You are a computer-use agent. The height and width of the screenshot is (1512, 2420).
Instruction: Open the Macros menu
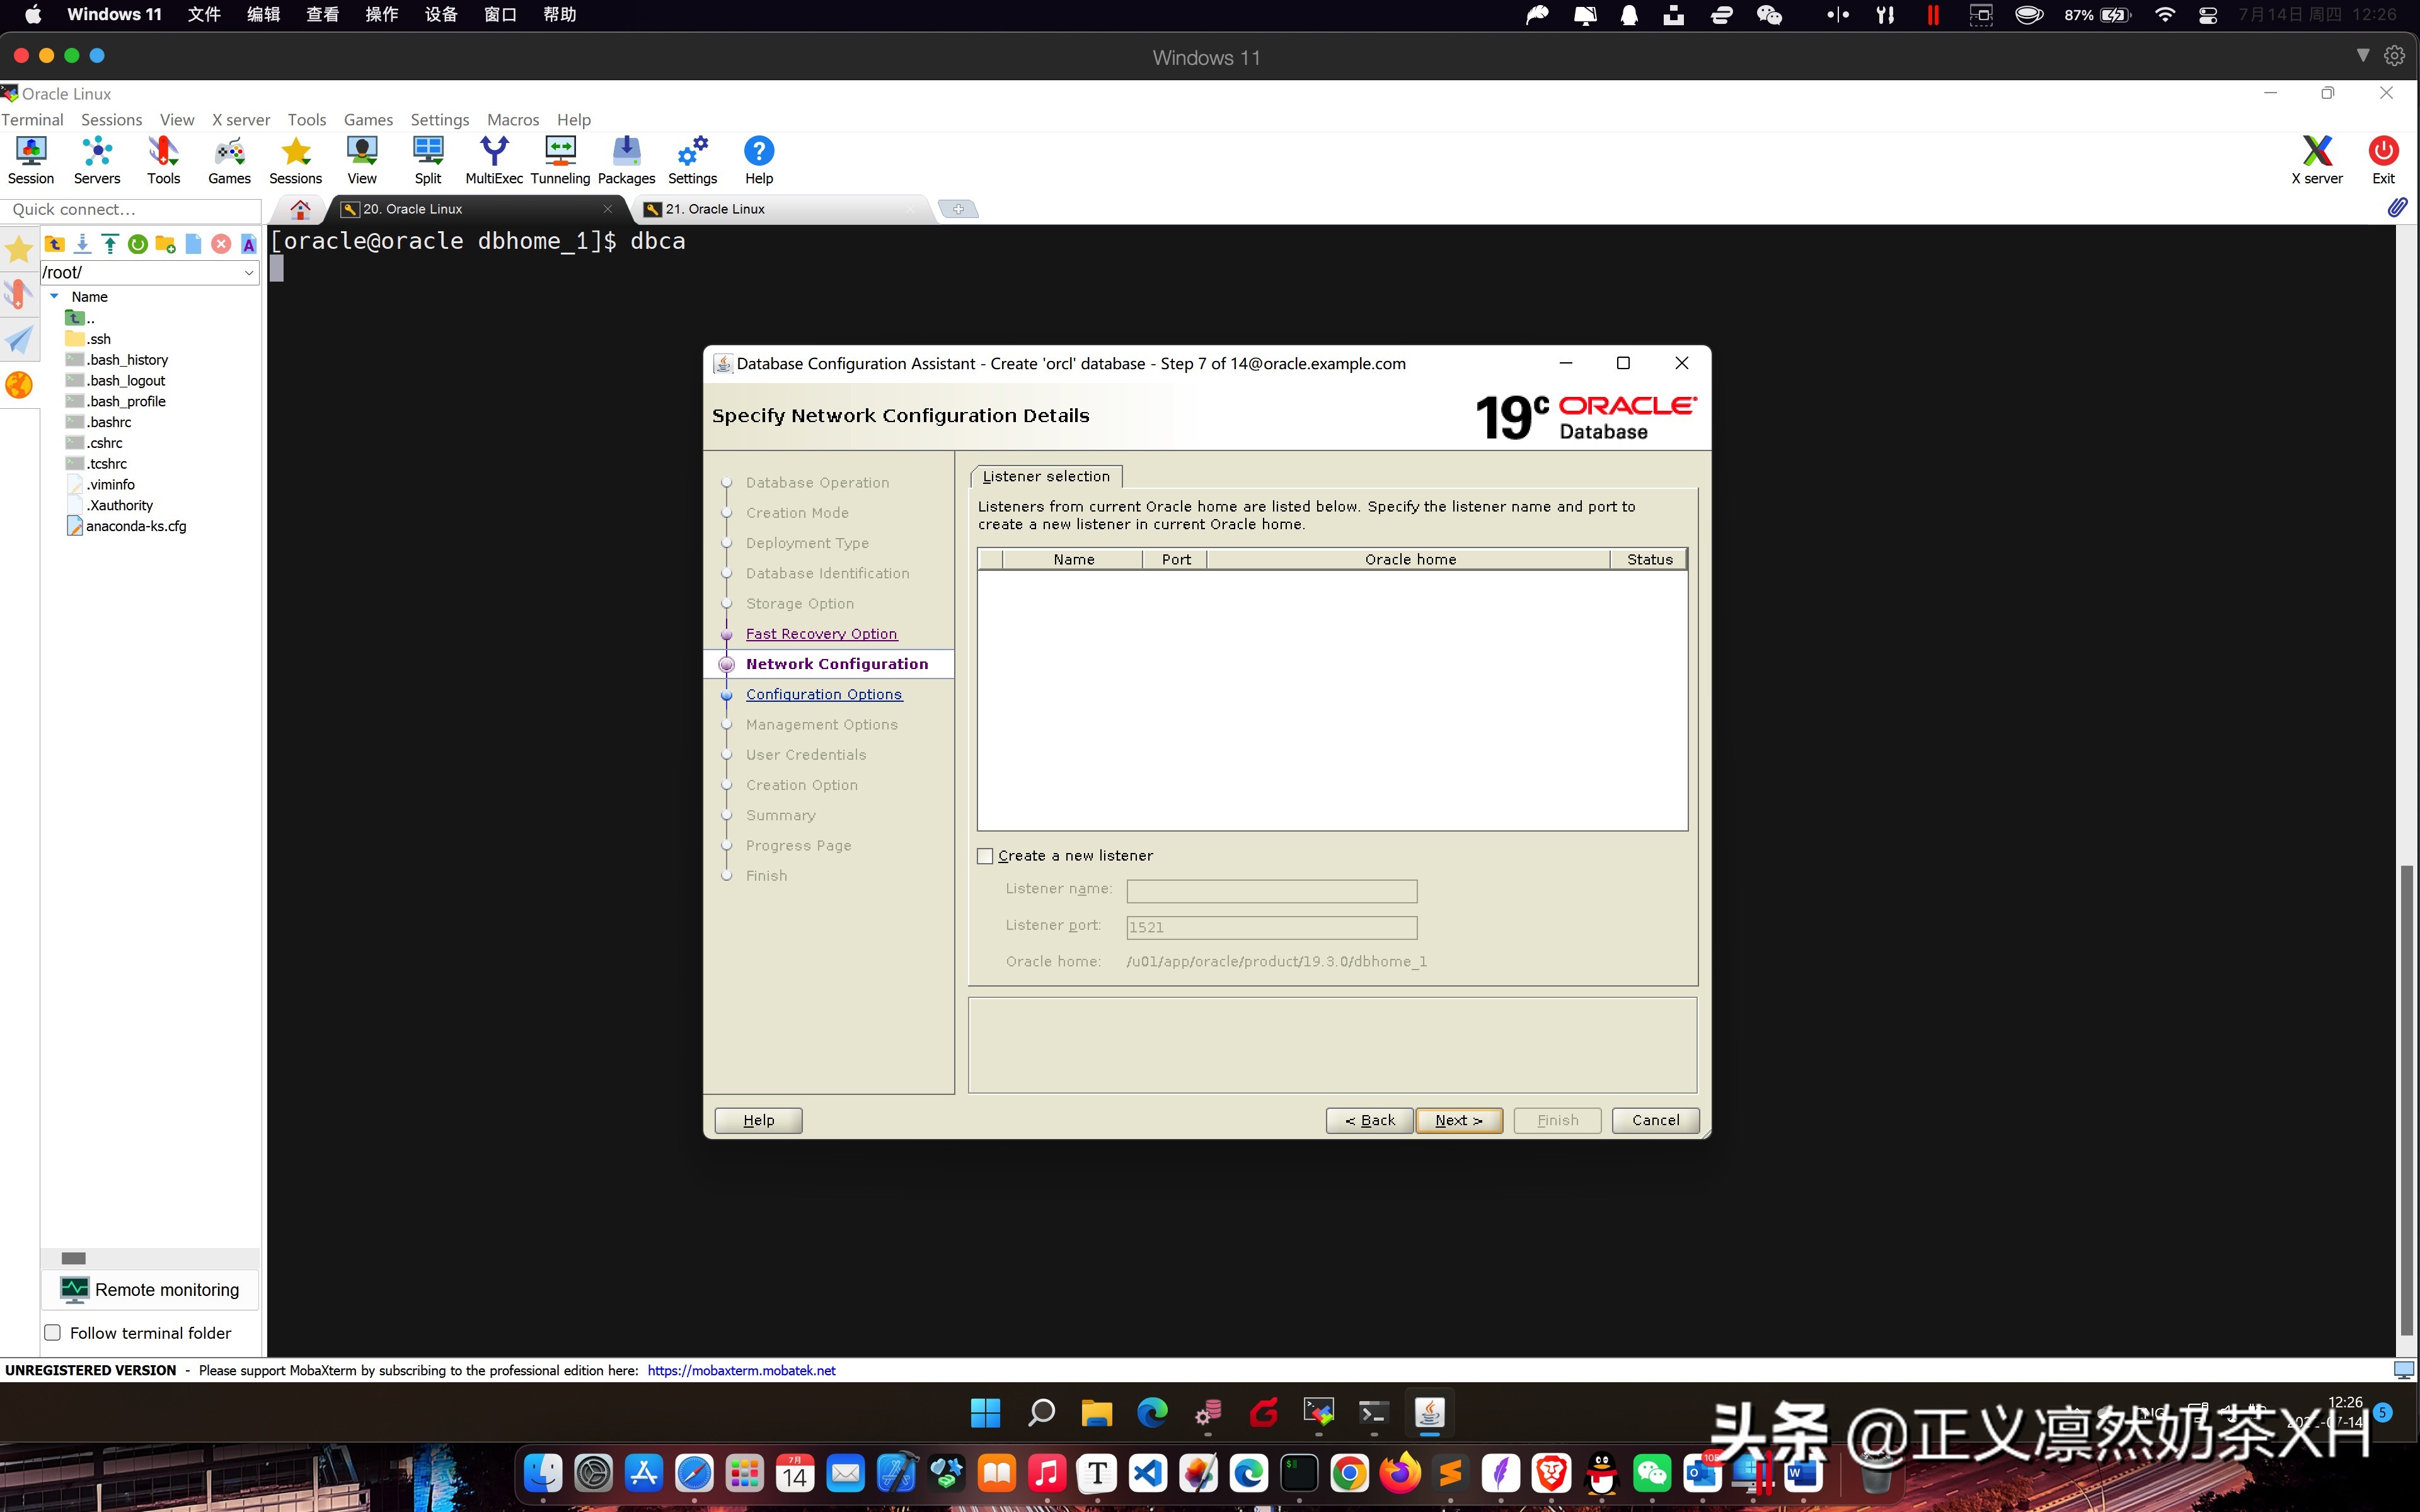click(513, 119)
